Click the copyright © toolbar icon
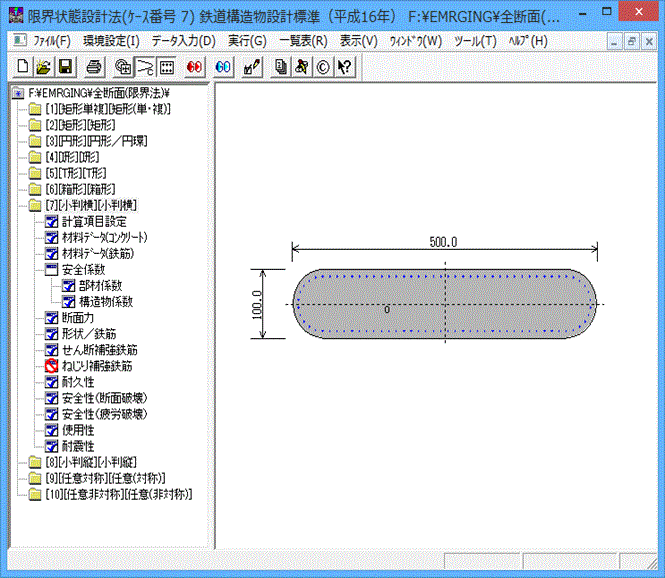665x578 pixels. (322, 67)
